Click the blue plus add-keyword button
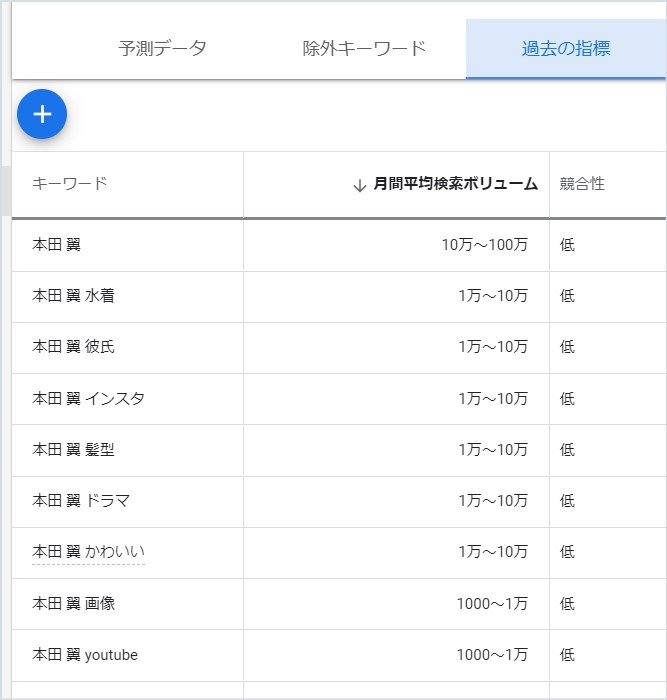667x700 pixels. [x=42, y=114]
